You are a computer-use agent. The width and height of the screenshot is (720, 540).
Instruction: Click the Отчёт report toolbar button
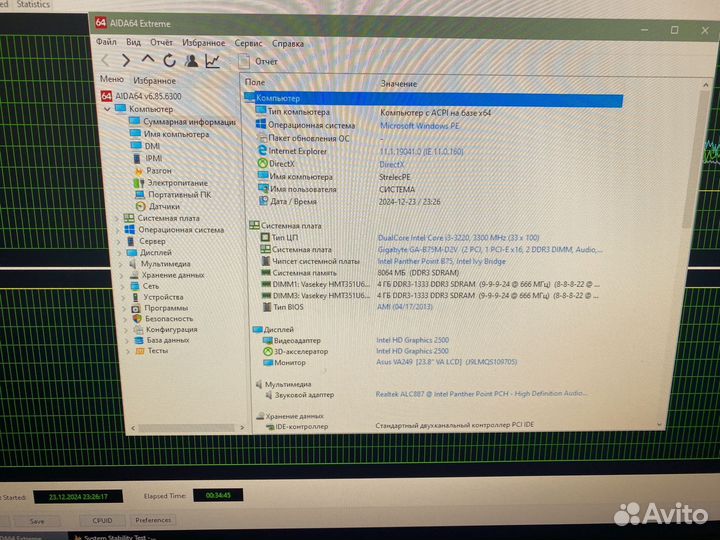click(x=258, y=62)
